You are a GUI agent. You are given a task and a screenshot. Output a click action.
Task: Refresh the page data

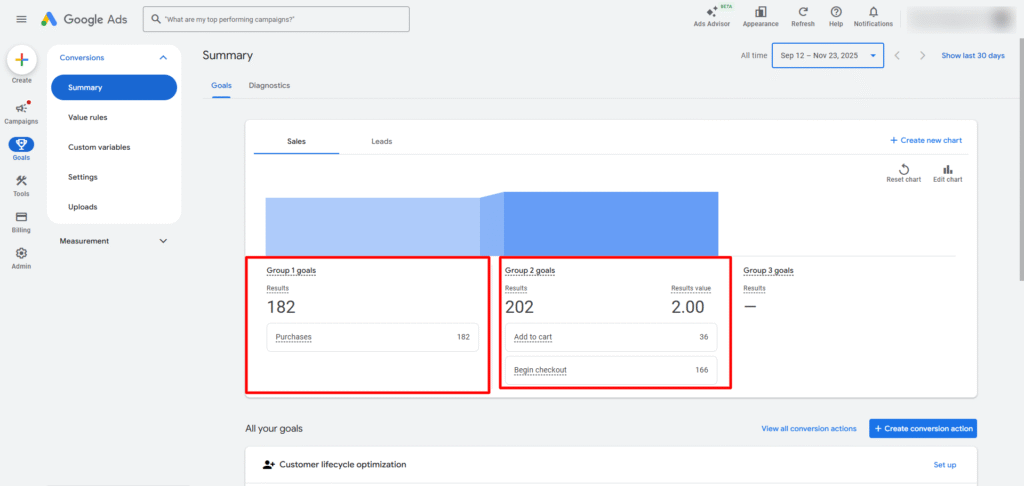(x=802, y=16)
